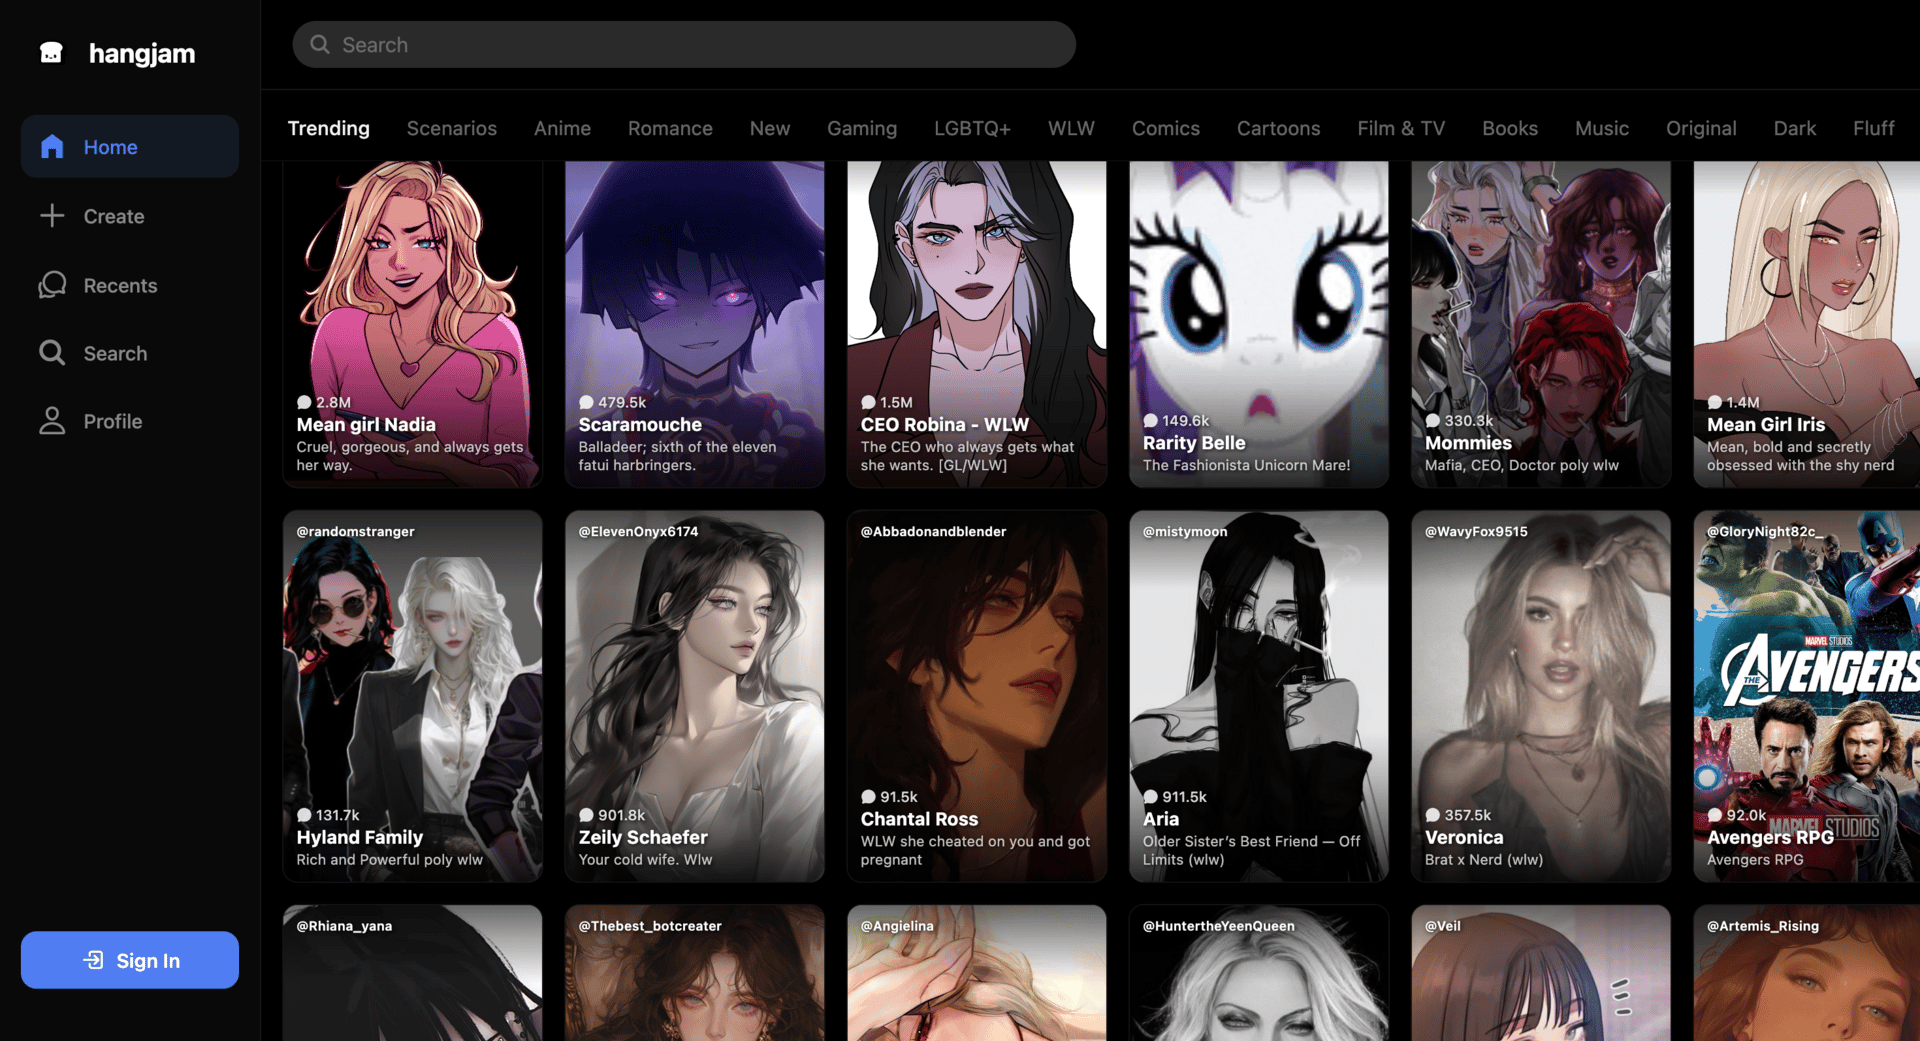Viewport: 1920px width, 1041px height.
Task: Focus the Search input field
Action: pos(684,44)
